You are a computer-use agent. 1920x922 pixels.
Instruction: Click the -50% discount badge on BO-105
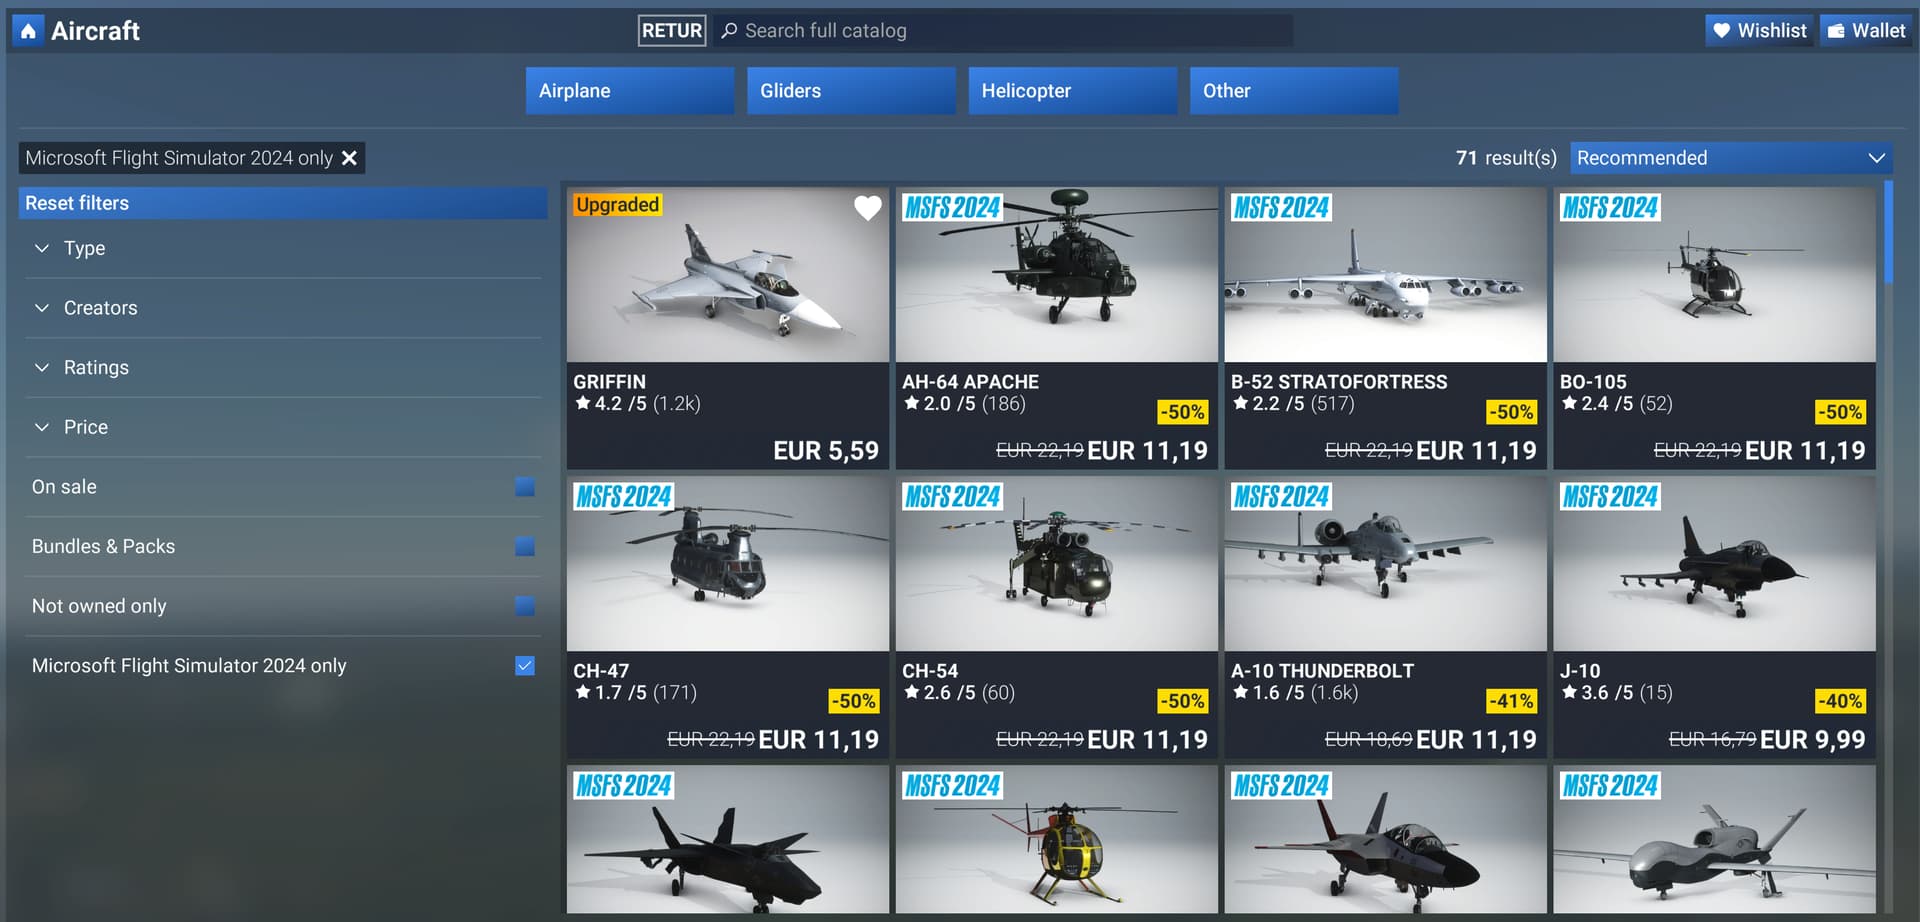[x=1840, y=412]
